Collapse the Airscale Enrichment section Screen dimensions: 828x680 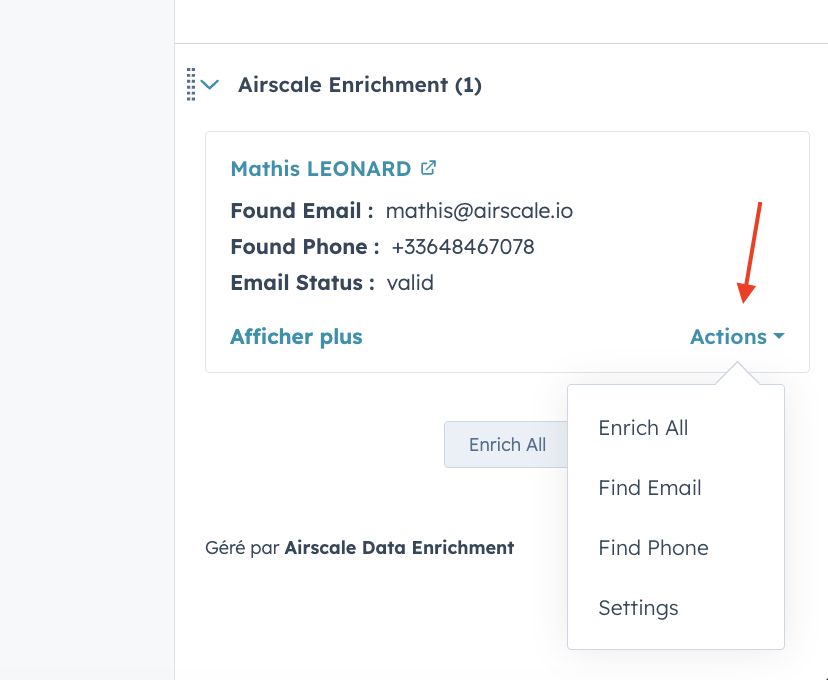[x=212, y=85]
